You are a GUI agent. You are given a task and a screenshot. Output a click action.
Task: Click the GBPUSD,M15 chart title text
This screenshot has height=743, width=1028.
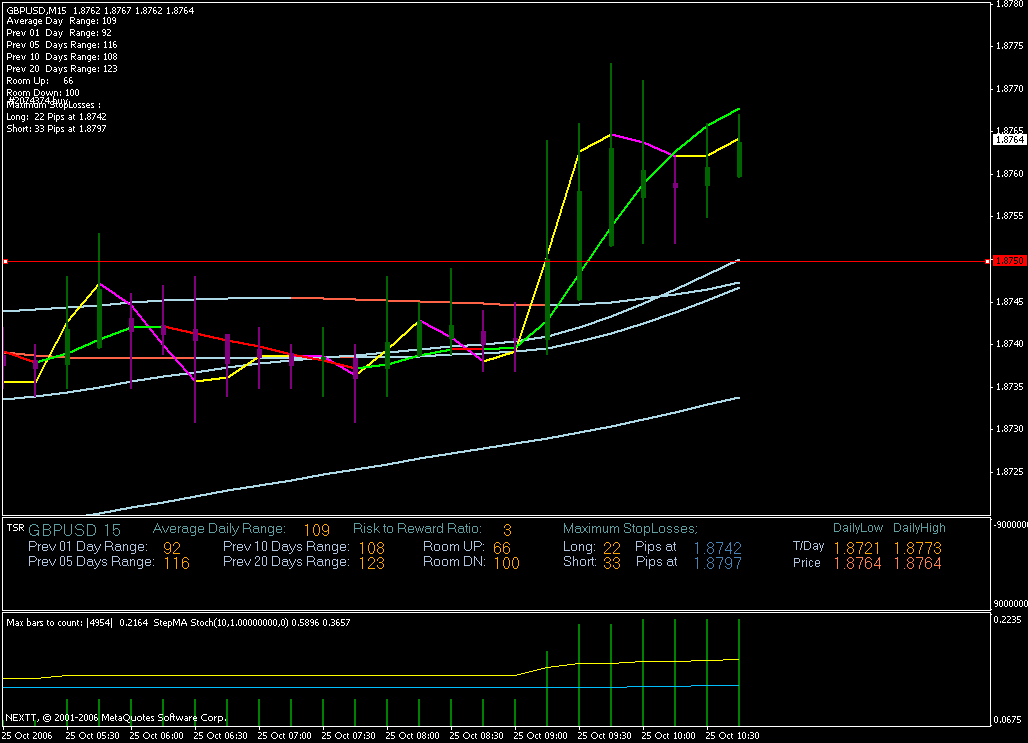[37, 10]
